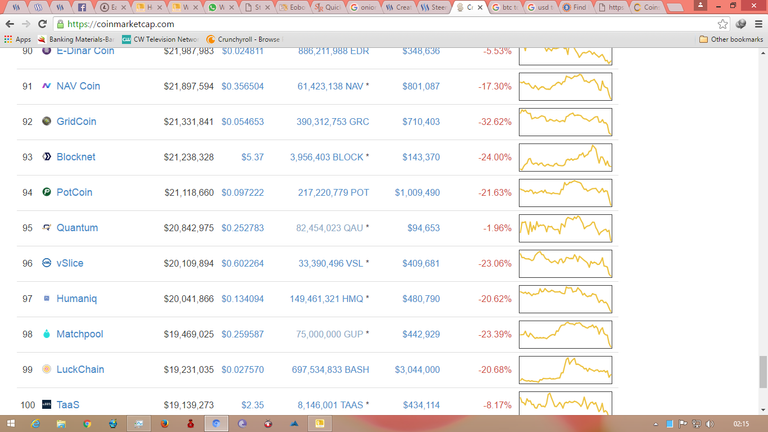The height and width of the screenshot is (432, 768).
Task: Show hidden system tray icons
Action: 655,424
